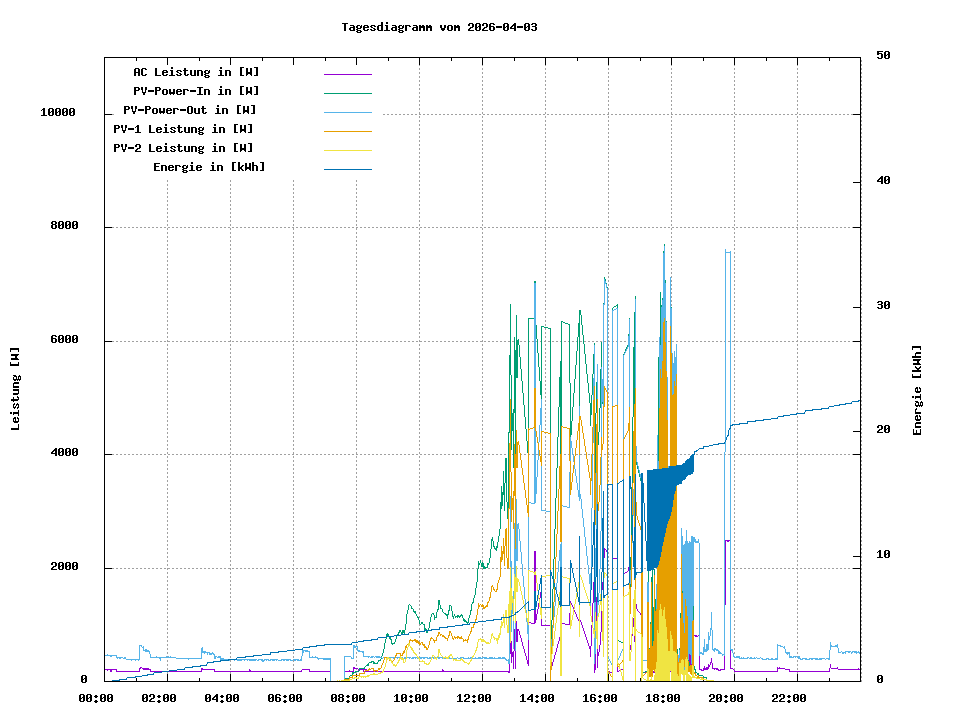960x720 pixels.
Task: Click the 50 tick label on the right axis
Action: pos(883,56)
